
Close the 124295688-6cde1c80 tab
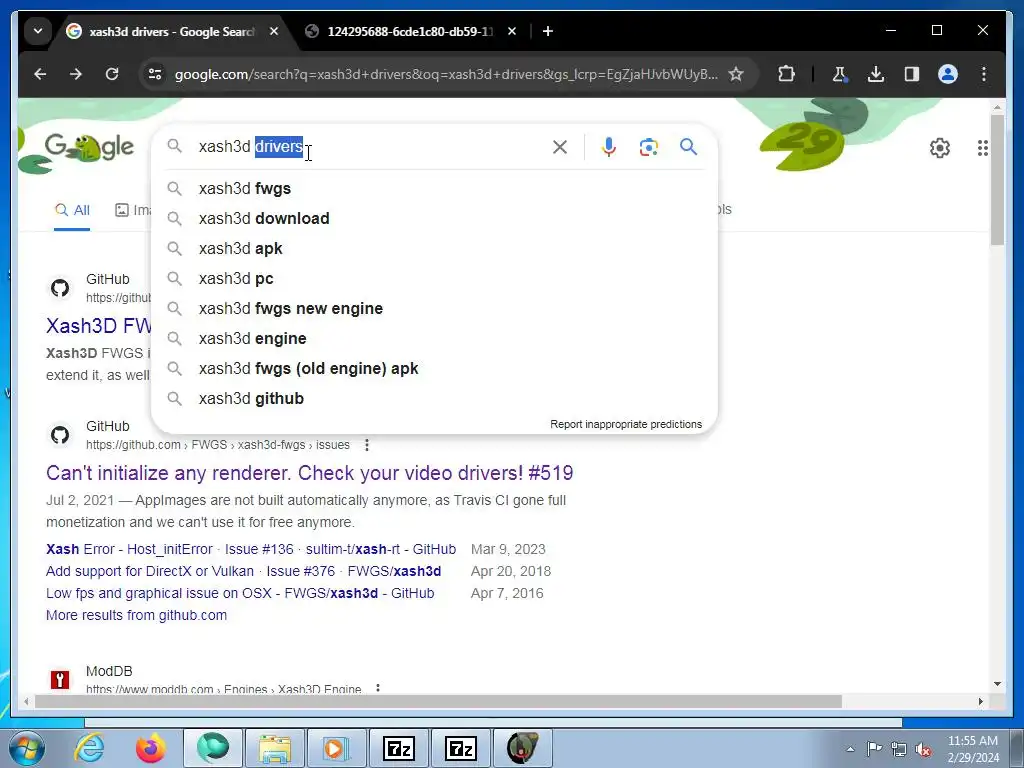(512, 31)
